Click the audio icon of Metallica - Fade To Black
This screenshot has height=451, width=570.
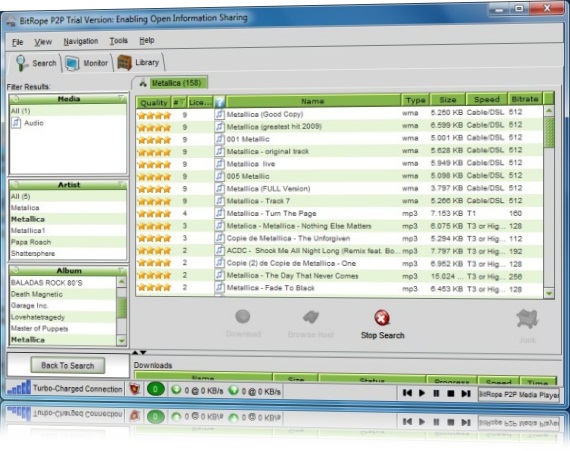click(x=220, y=287)
